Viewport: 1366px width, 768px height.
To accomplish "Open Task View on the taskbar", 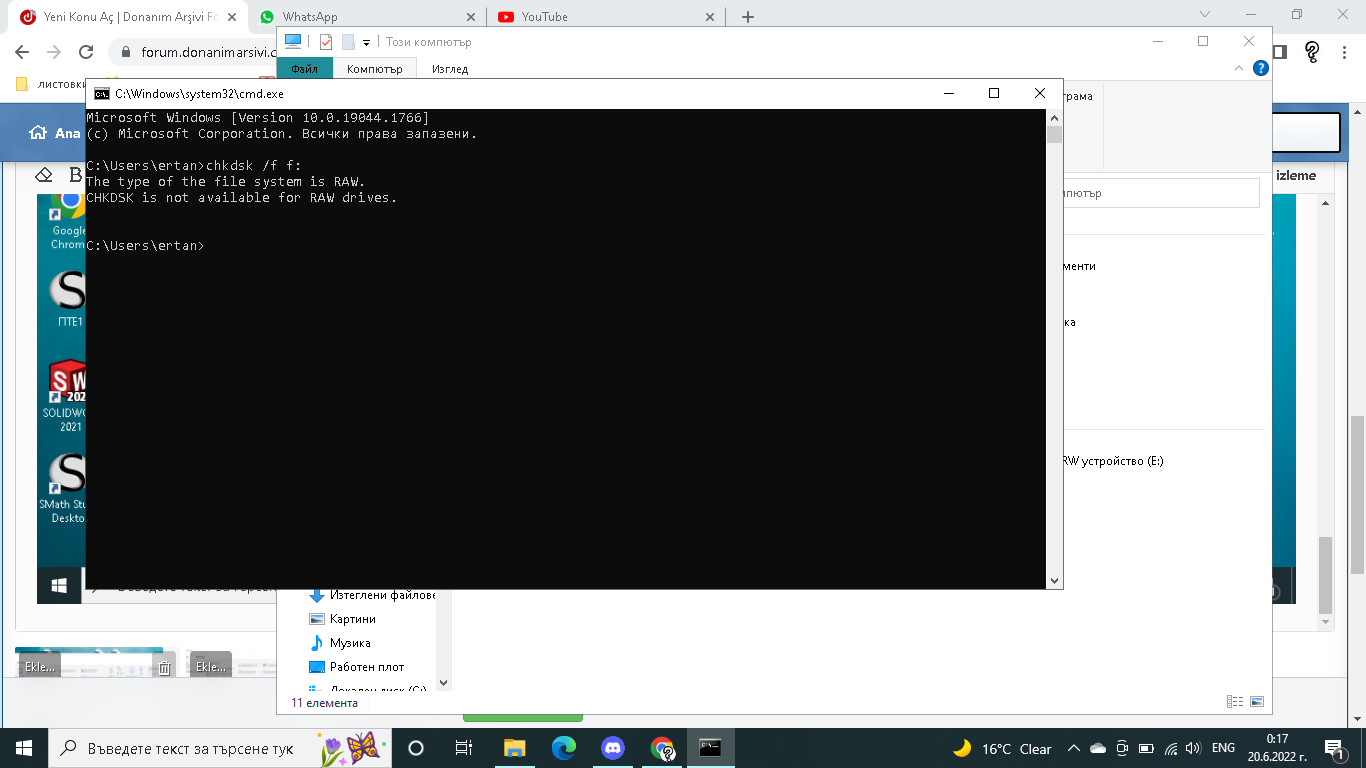I will [x=464, y=748].
